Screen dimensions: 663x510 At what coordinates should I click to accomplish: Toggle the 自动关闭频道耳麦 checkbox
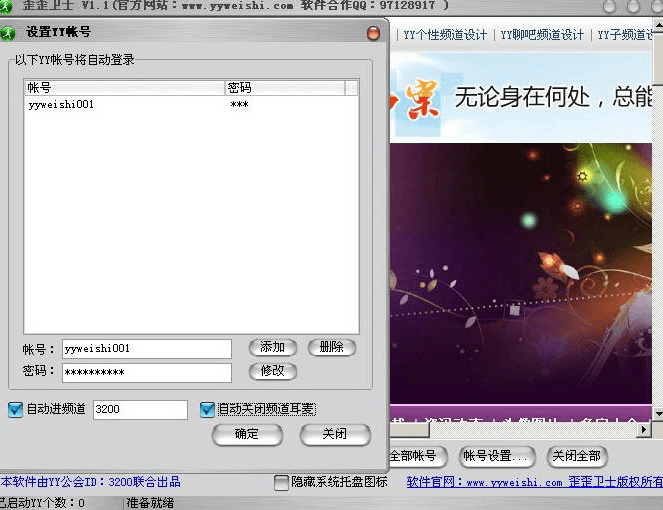[207, 409]
